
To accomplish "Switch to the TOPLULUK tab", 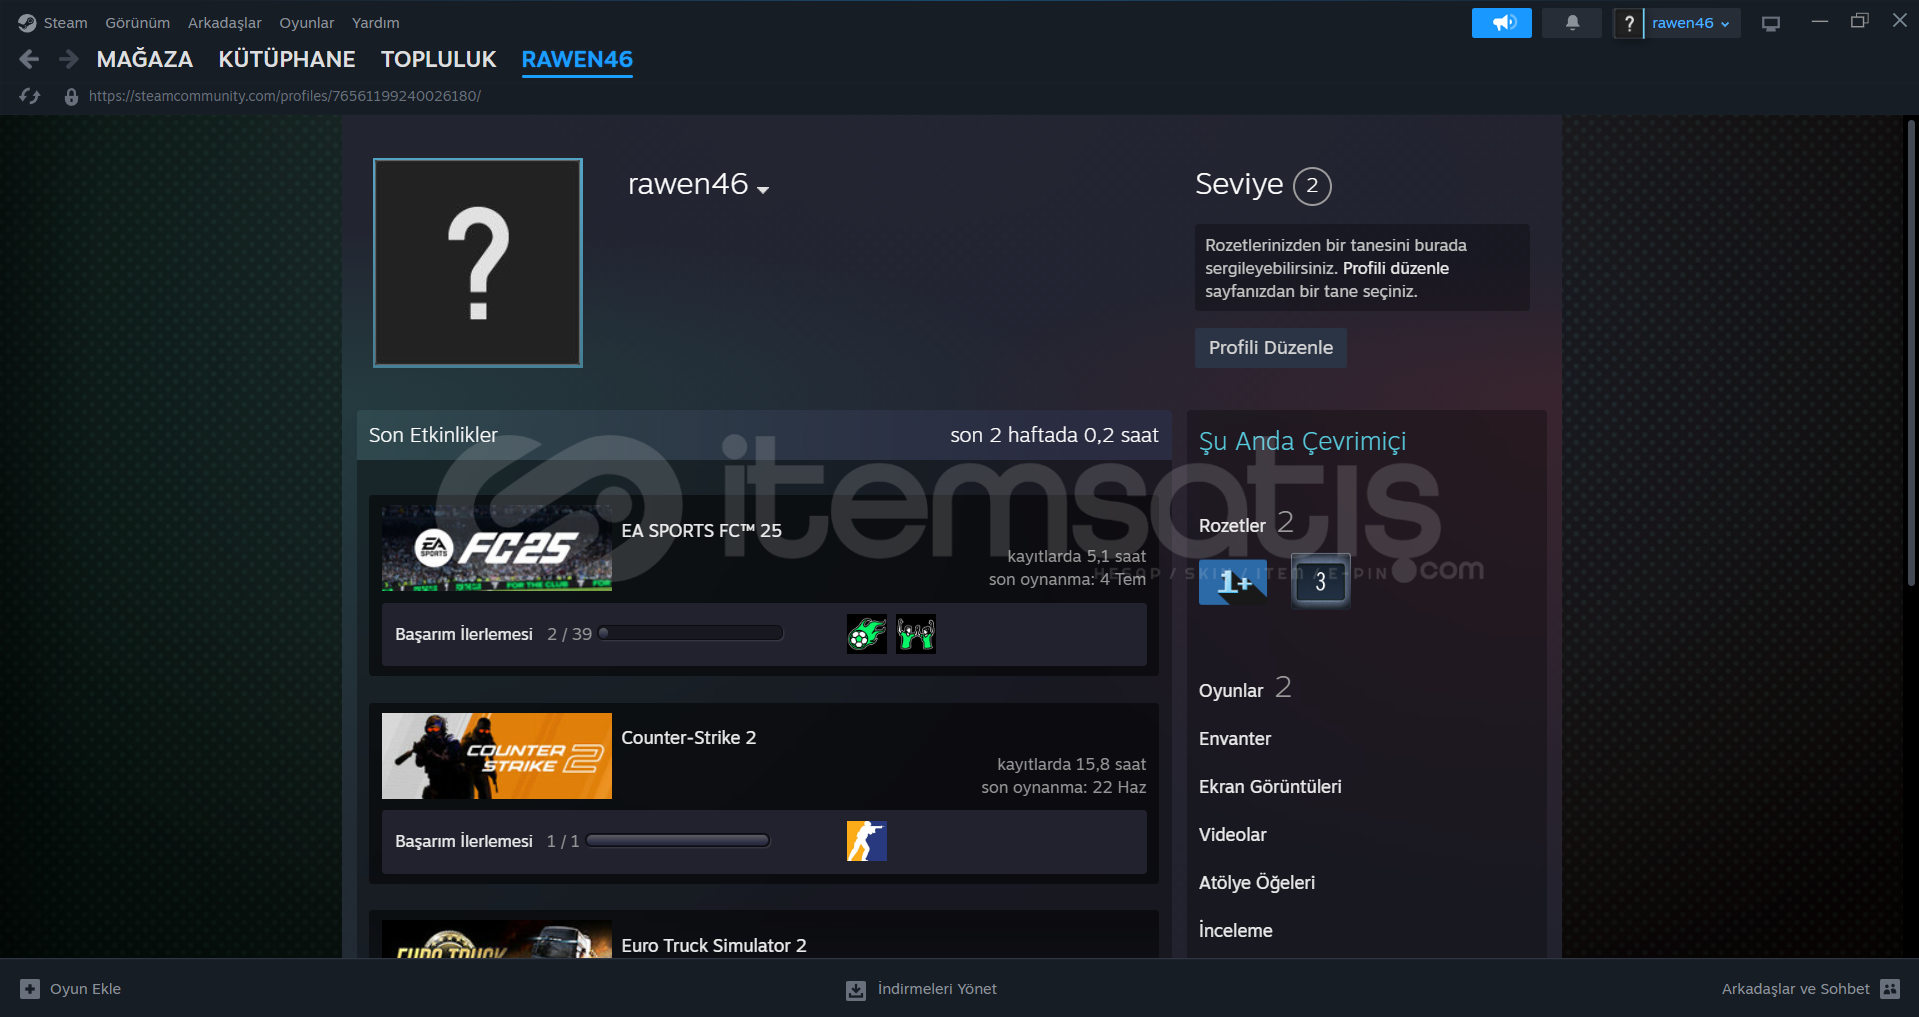I will tap(438, 60).
